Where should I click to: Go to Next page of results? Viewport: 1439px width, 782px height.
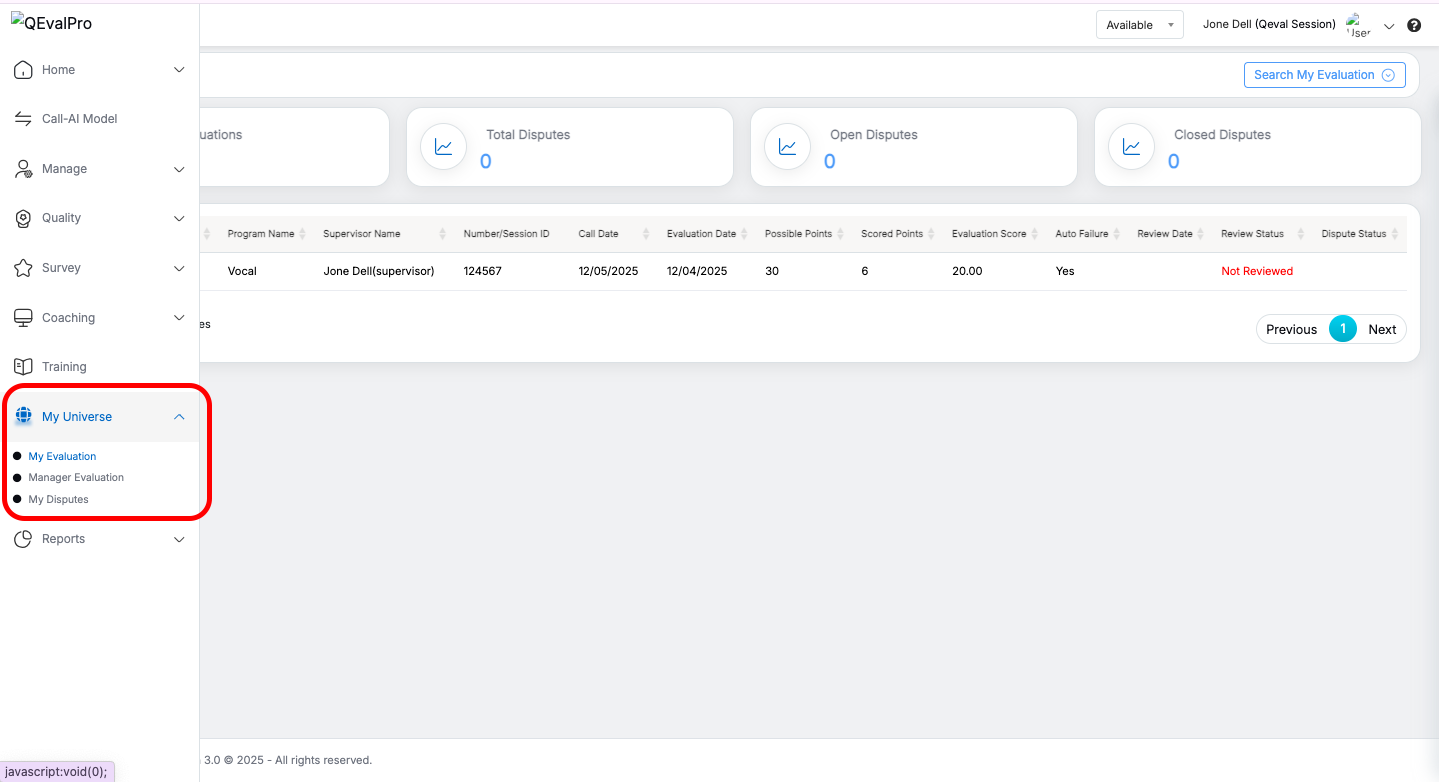coord(1382,330)
